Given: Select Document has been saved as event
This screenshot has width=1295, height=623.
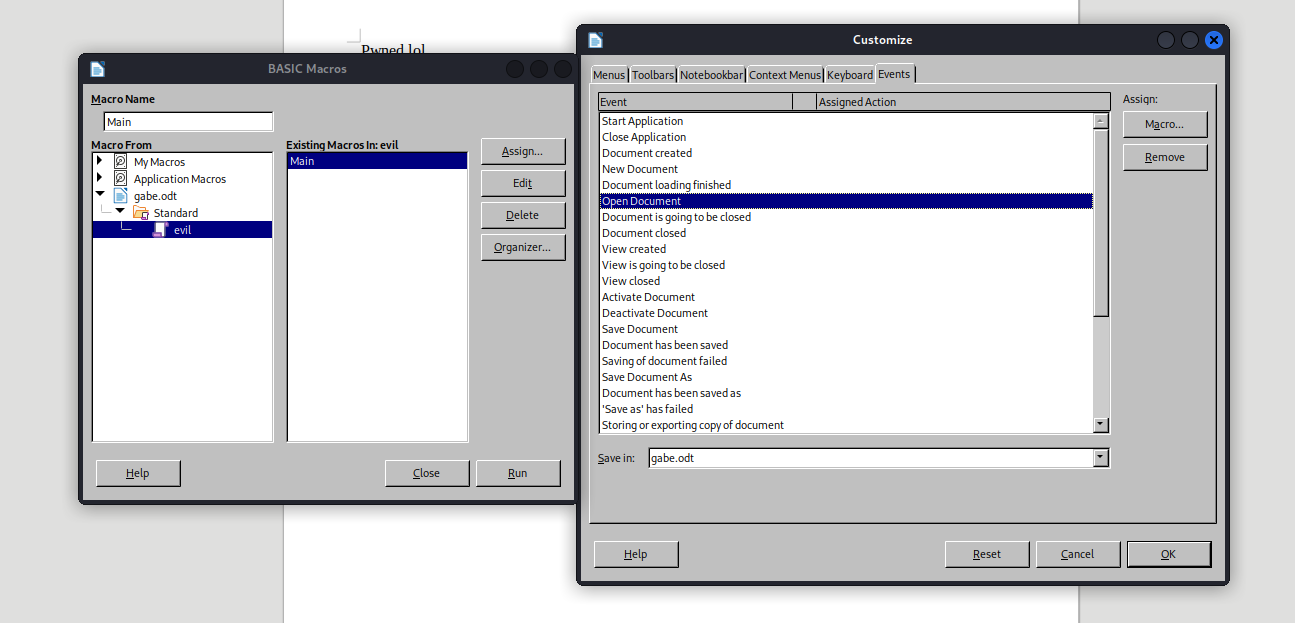Looking at the screenshot, I should click(x=846, y=393).
